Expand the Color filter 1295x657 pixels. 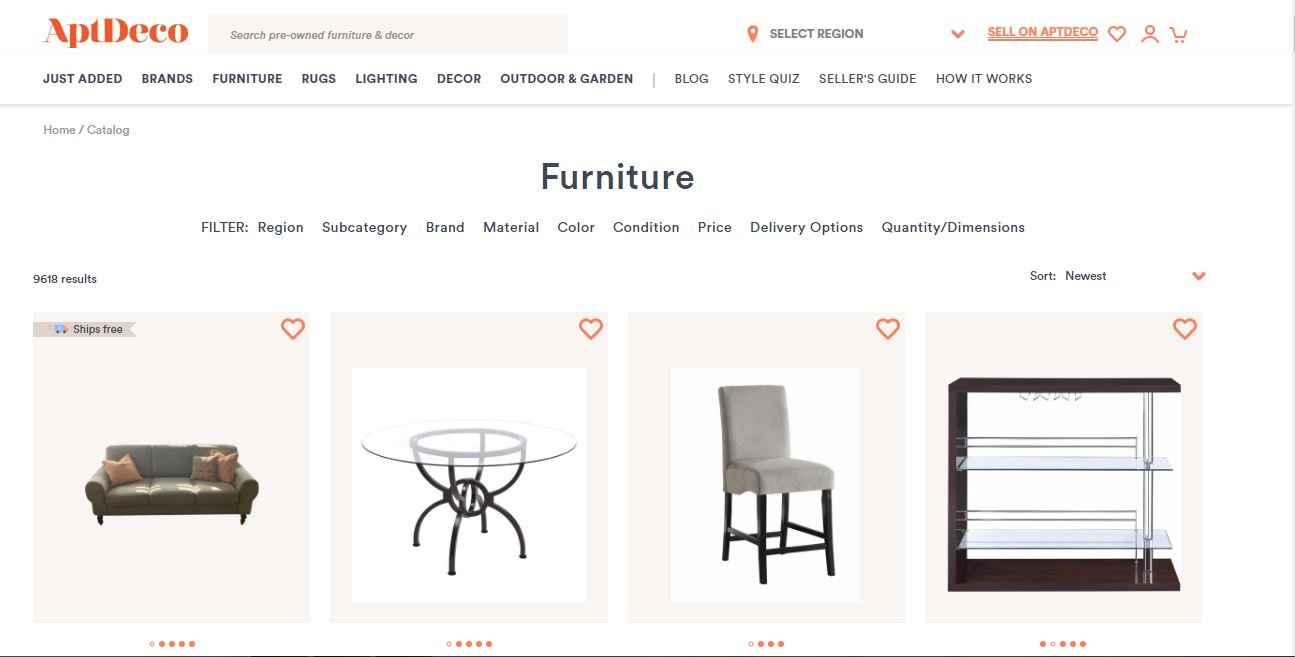(x=576, y=227)
